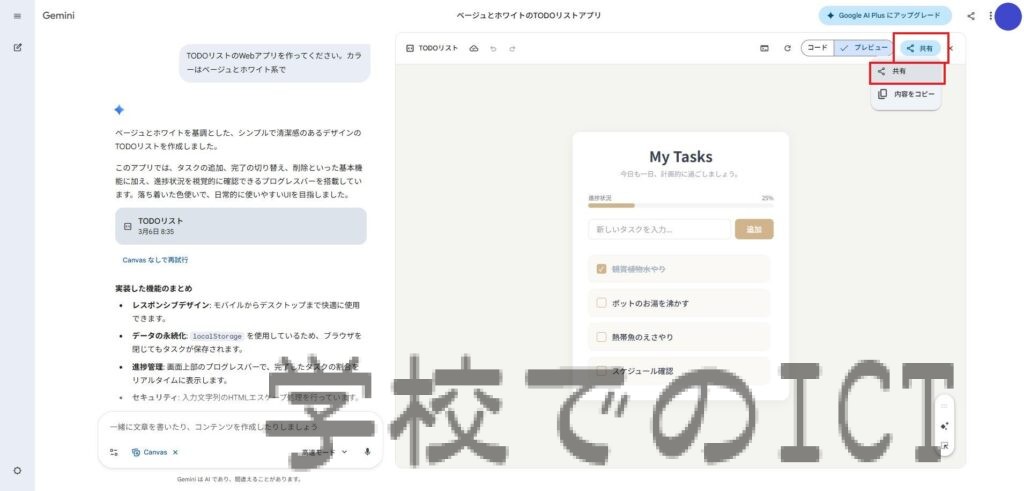Viewport: 1024px width, 491px height.
Task: Switch to the コード tab
Action: click(817, 48)
